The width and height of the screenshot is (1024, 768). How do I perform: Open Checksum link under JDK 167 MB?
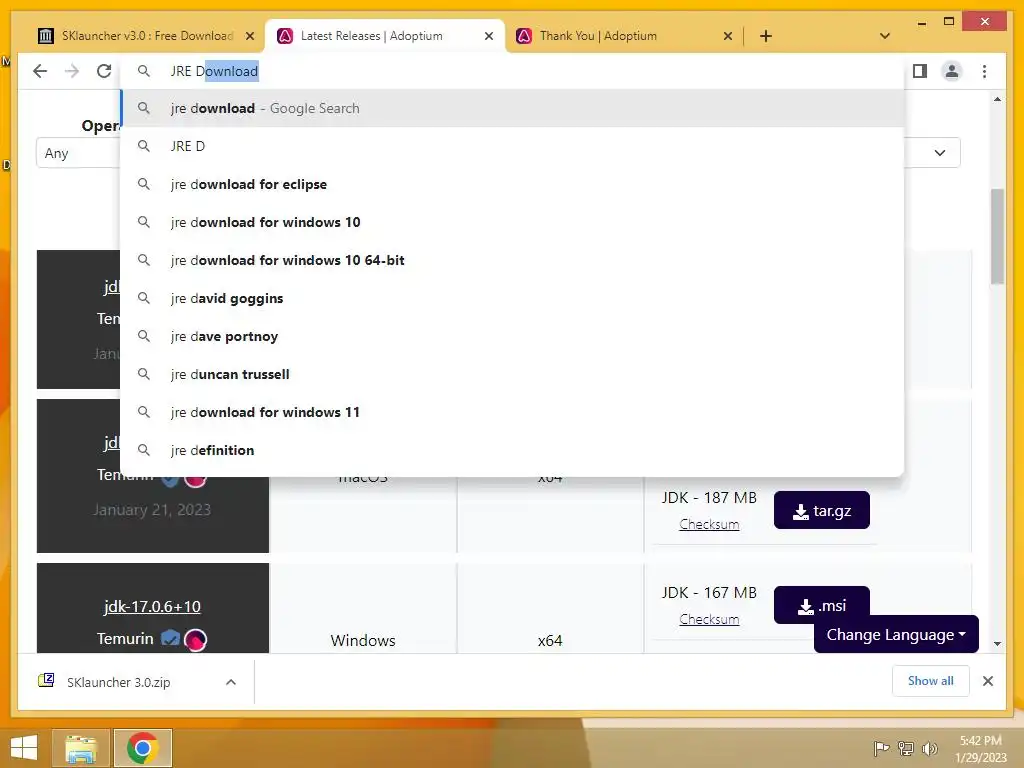[709, 619]
